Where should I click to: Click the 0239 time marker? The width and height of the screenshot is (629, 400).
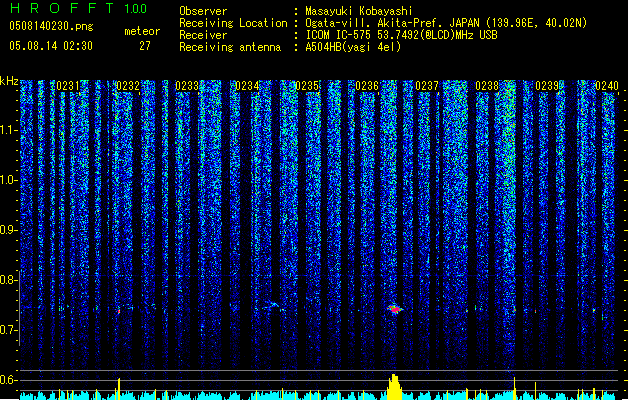click(547, 86)
